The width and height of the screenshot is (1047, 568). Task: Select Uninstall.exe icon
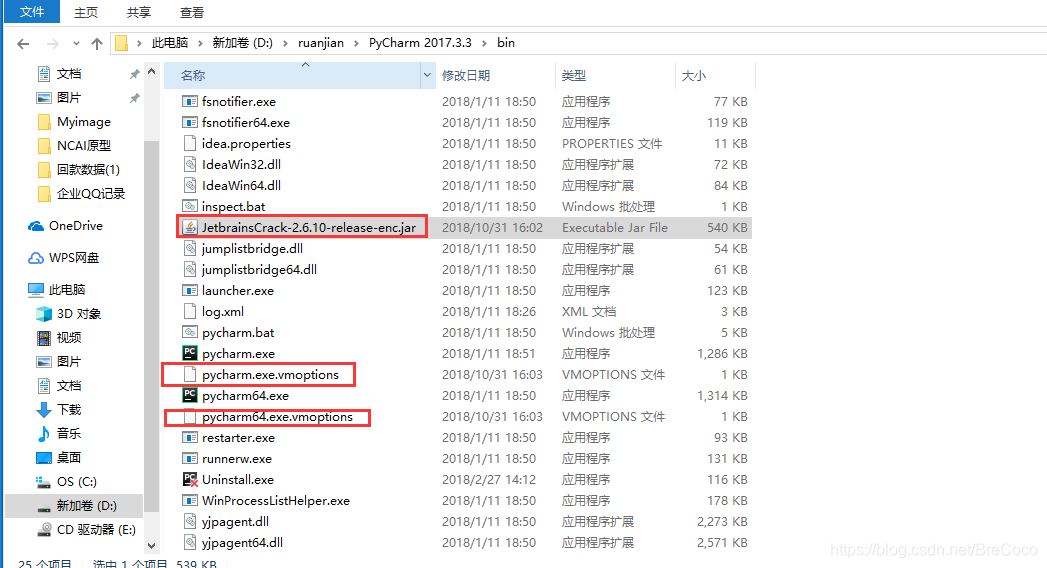coord(190,480)
